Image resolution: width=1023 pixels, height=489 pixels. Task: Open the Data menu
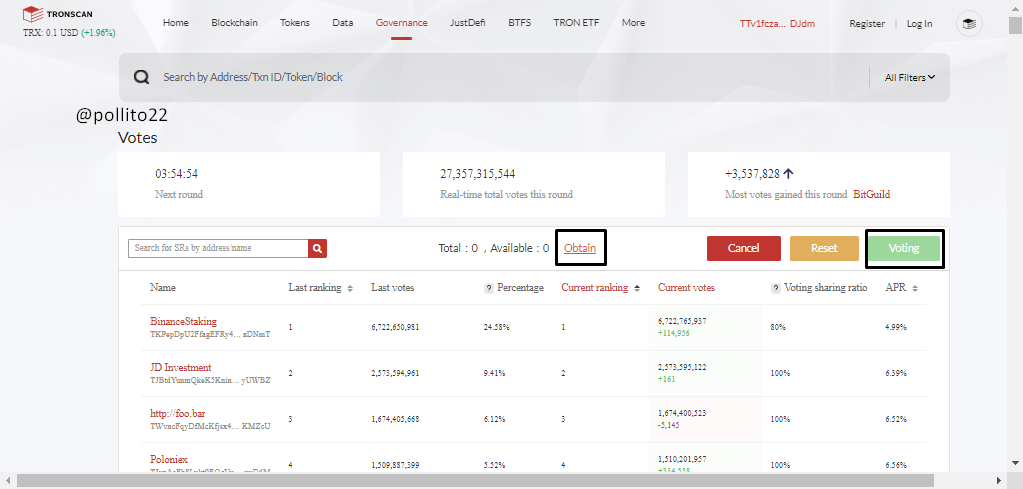click(x=343, y=23)
